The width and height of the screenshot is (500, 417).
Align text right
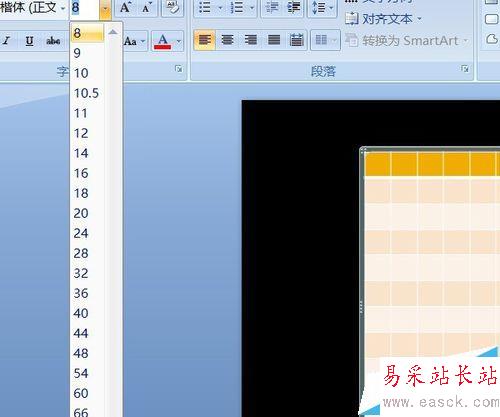coord(251,40)
